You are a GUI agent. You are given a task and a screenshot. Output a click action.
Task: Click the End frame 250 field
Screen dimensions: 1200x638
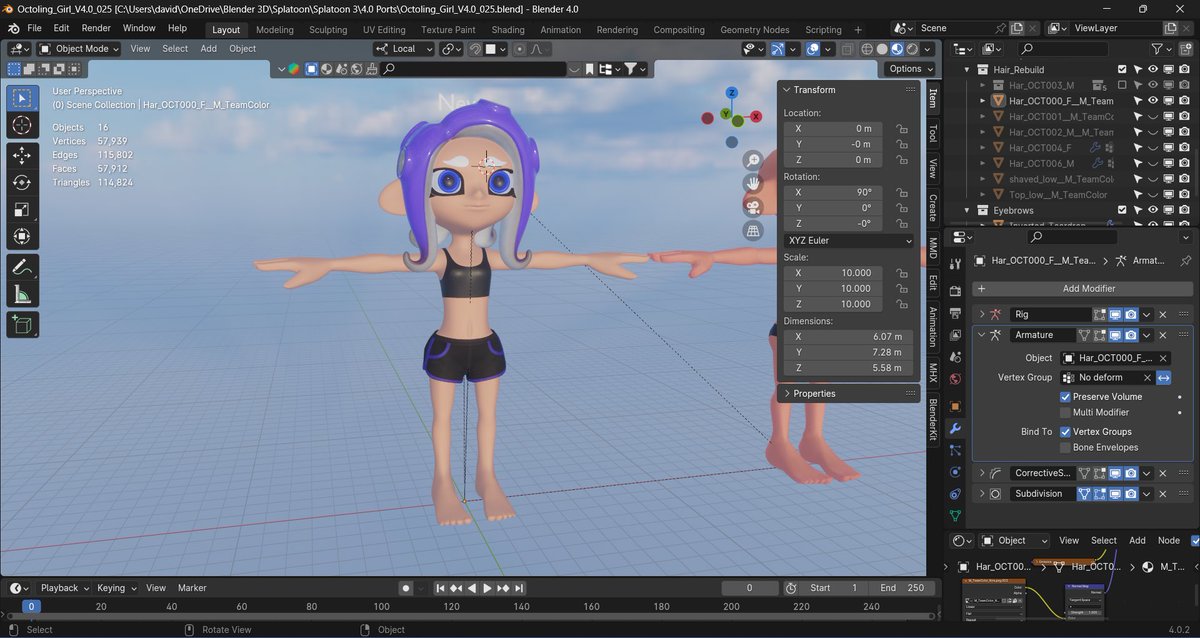coord(903,588)
